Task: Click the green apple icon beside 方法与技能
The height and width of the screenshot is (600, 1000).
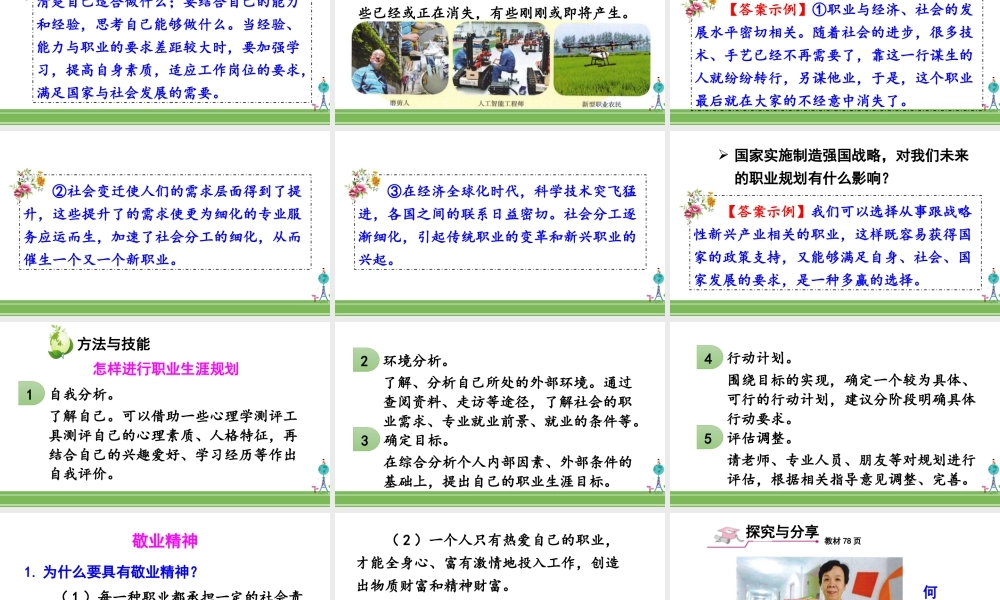Action: 60,343
